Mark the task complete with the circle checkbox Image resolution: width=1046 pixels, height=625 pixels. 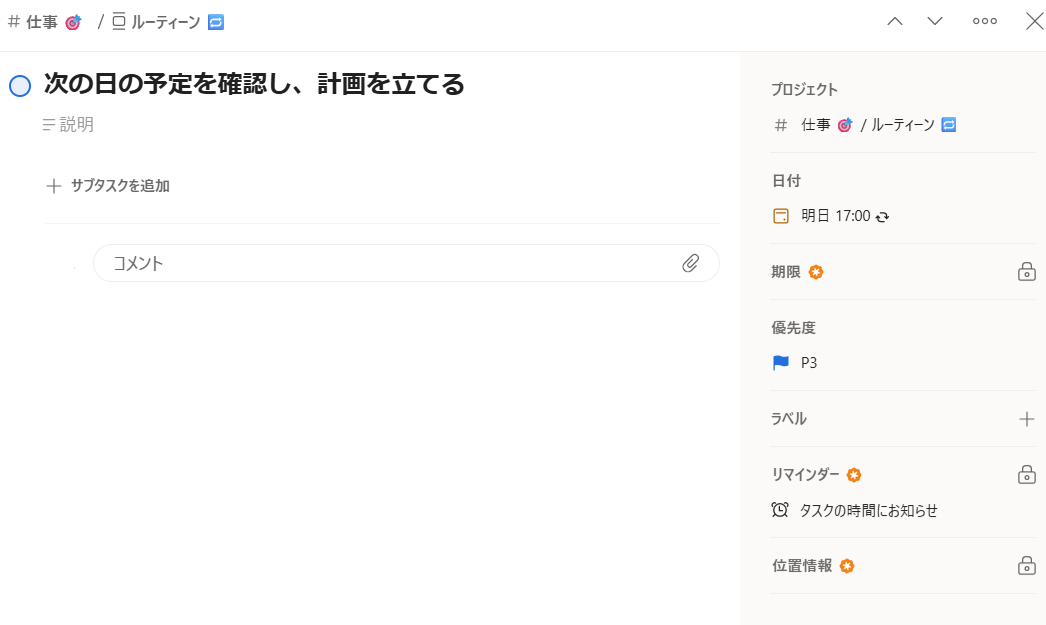pyautogui.click(x=18, y=85)
